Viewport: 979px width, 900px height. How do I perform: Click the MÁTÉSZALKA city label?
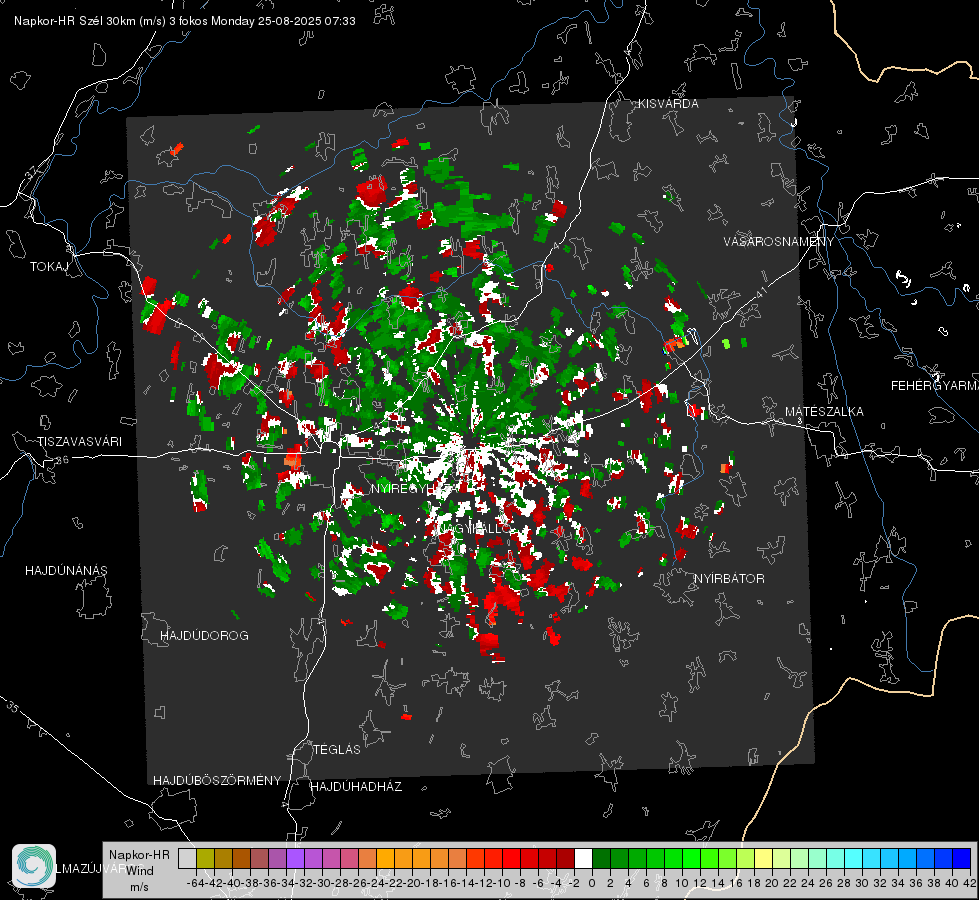(824, 412)
